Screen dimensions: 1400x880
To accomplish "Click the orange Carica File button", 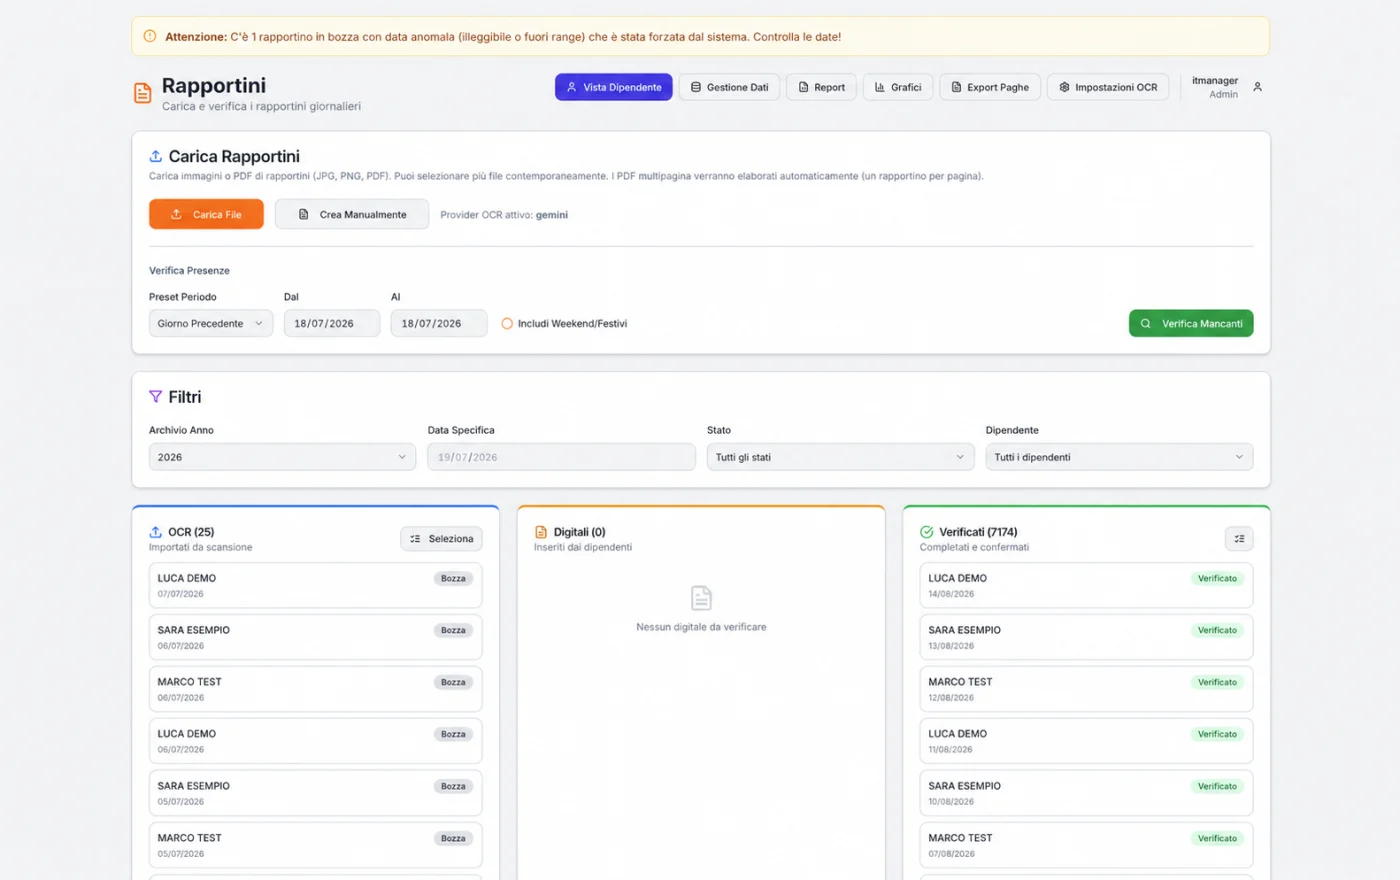I will (x=206, y=214).
